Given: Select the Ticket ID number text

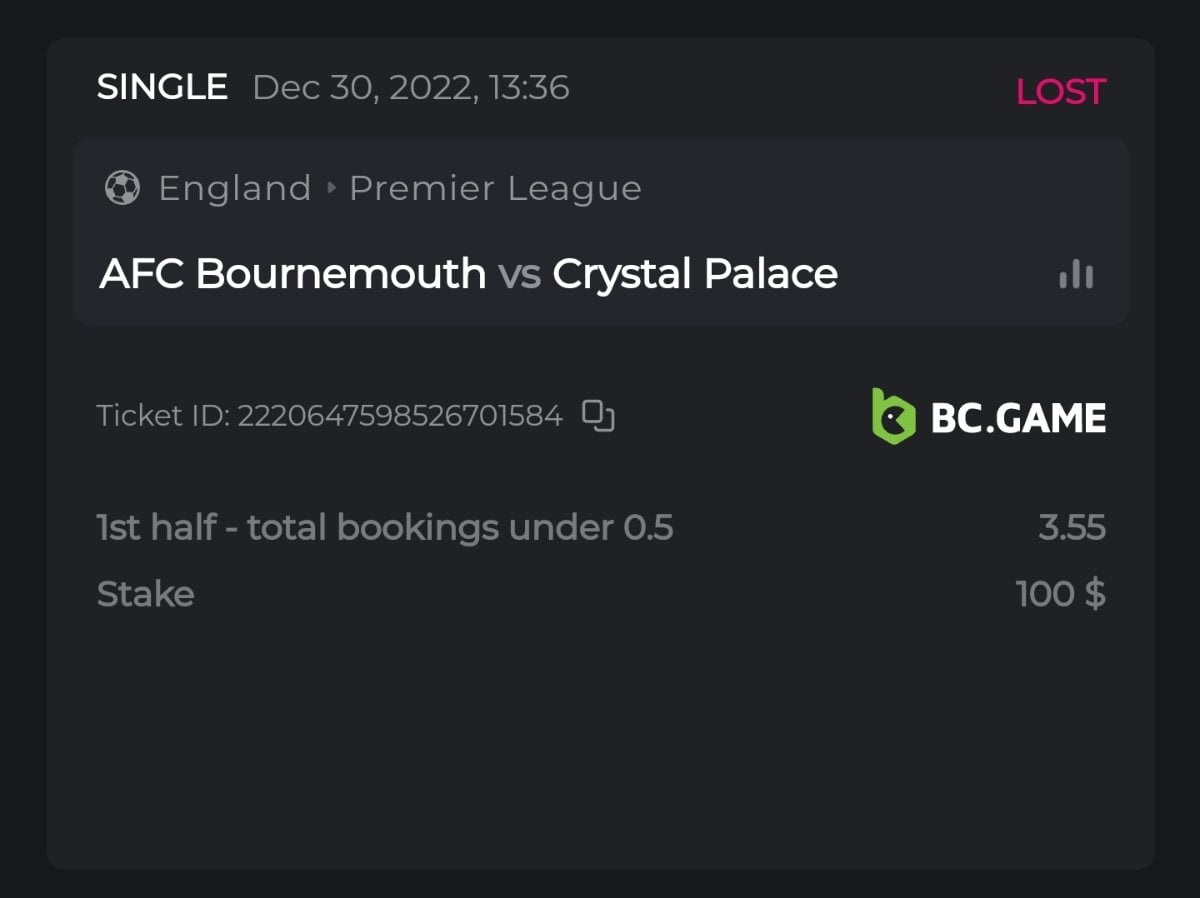Looking at the screenshot, I should point(400,415).
